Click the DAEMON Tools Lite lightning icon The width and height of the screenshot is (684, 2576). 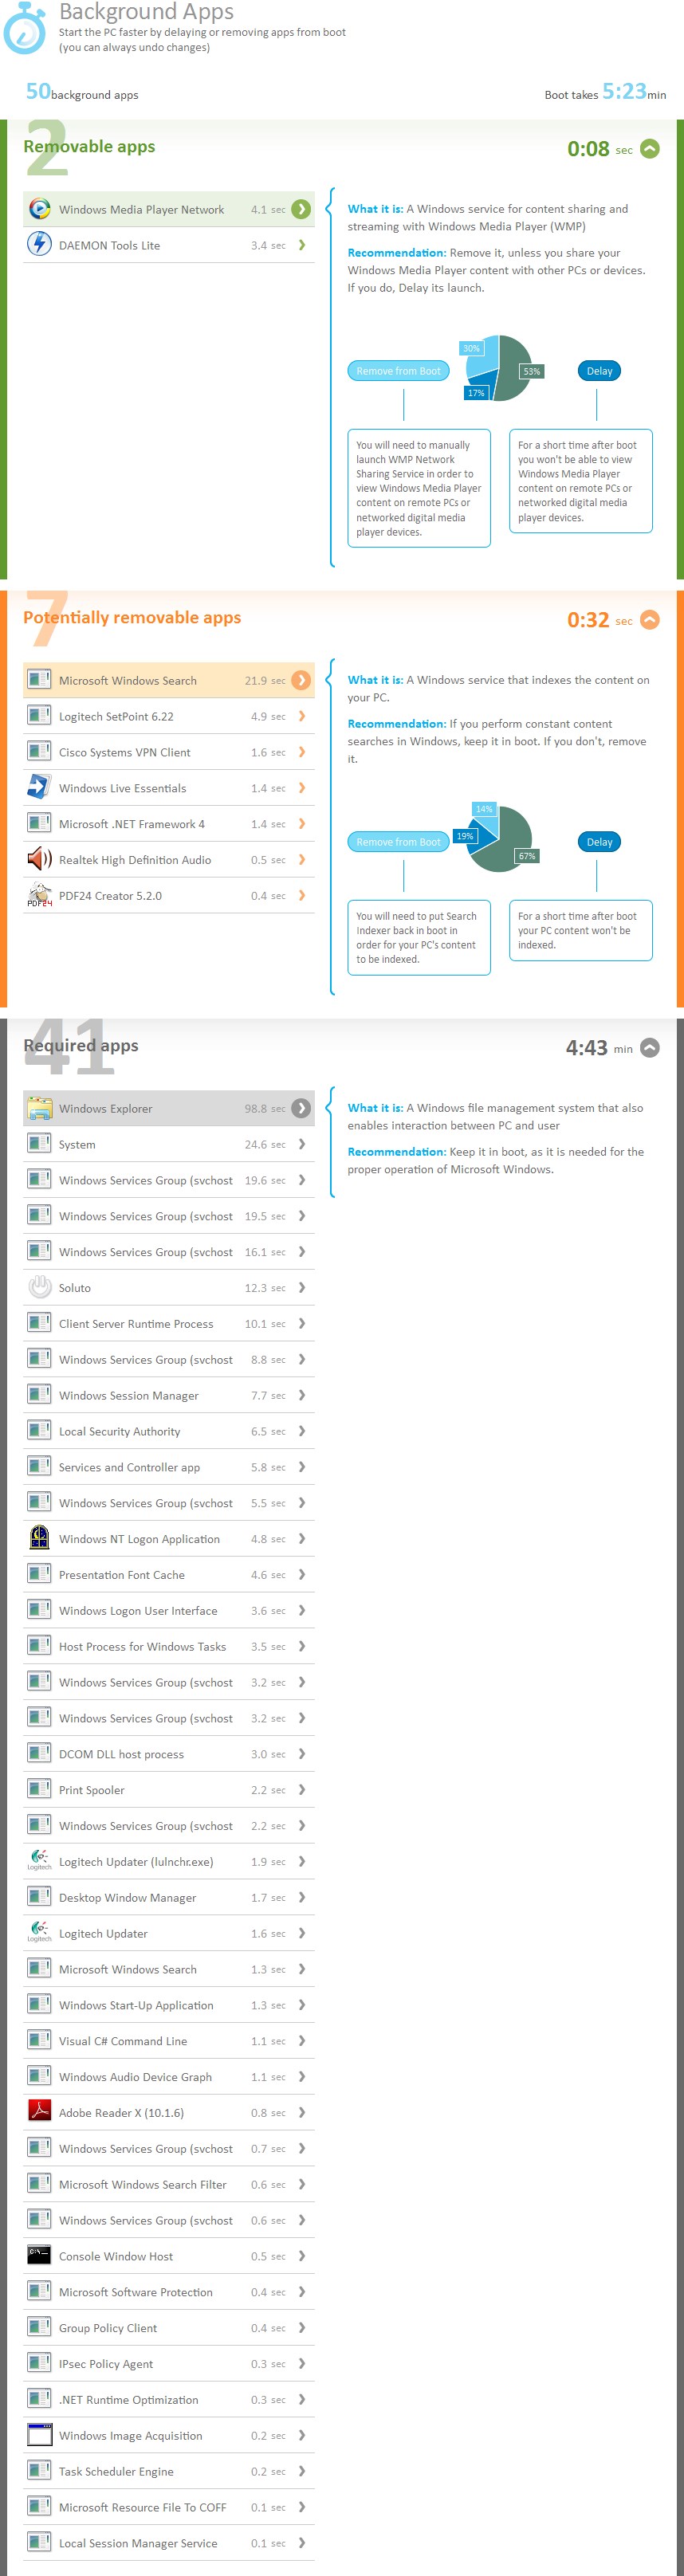[39, 244]
